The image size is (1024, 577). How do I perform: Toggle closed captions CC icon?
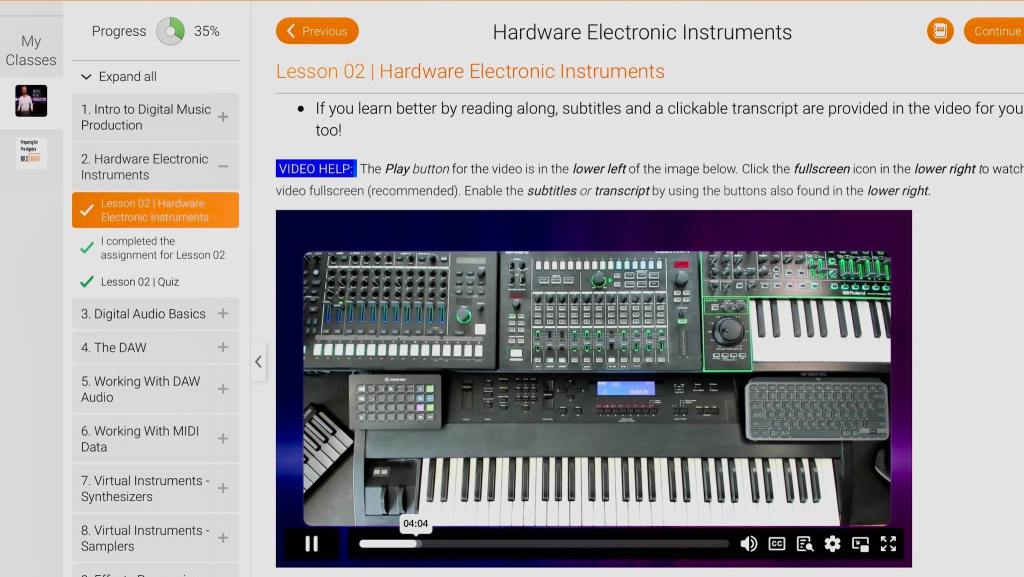pos(776,544)
